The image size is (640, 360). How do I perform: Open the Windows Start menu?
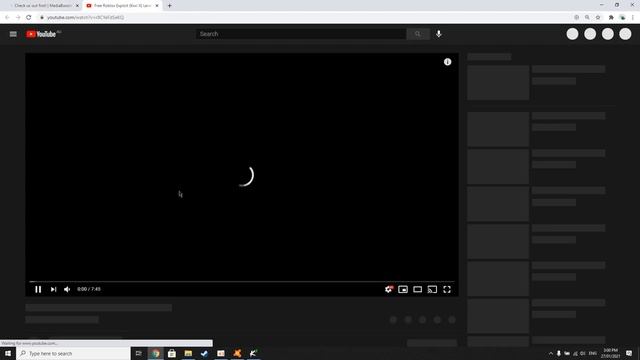(x=8, y=353)
